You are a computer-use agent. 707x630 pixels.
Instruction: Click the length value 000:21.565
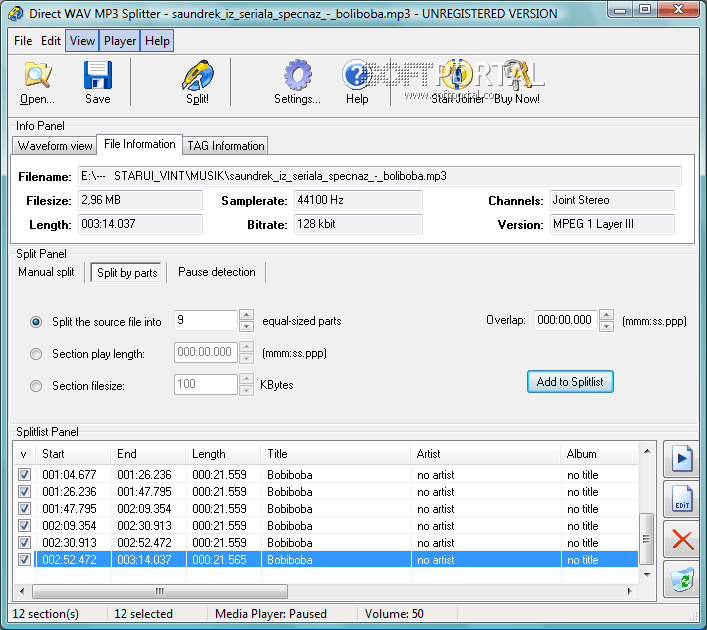pos(219,560)
